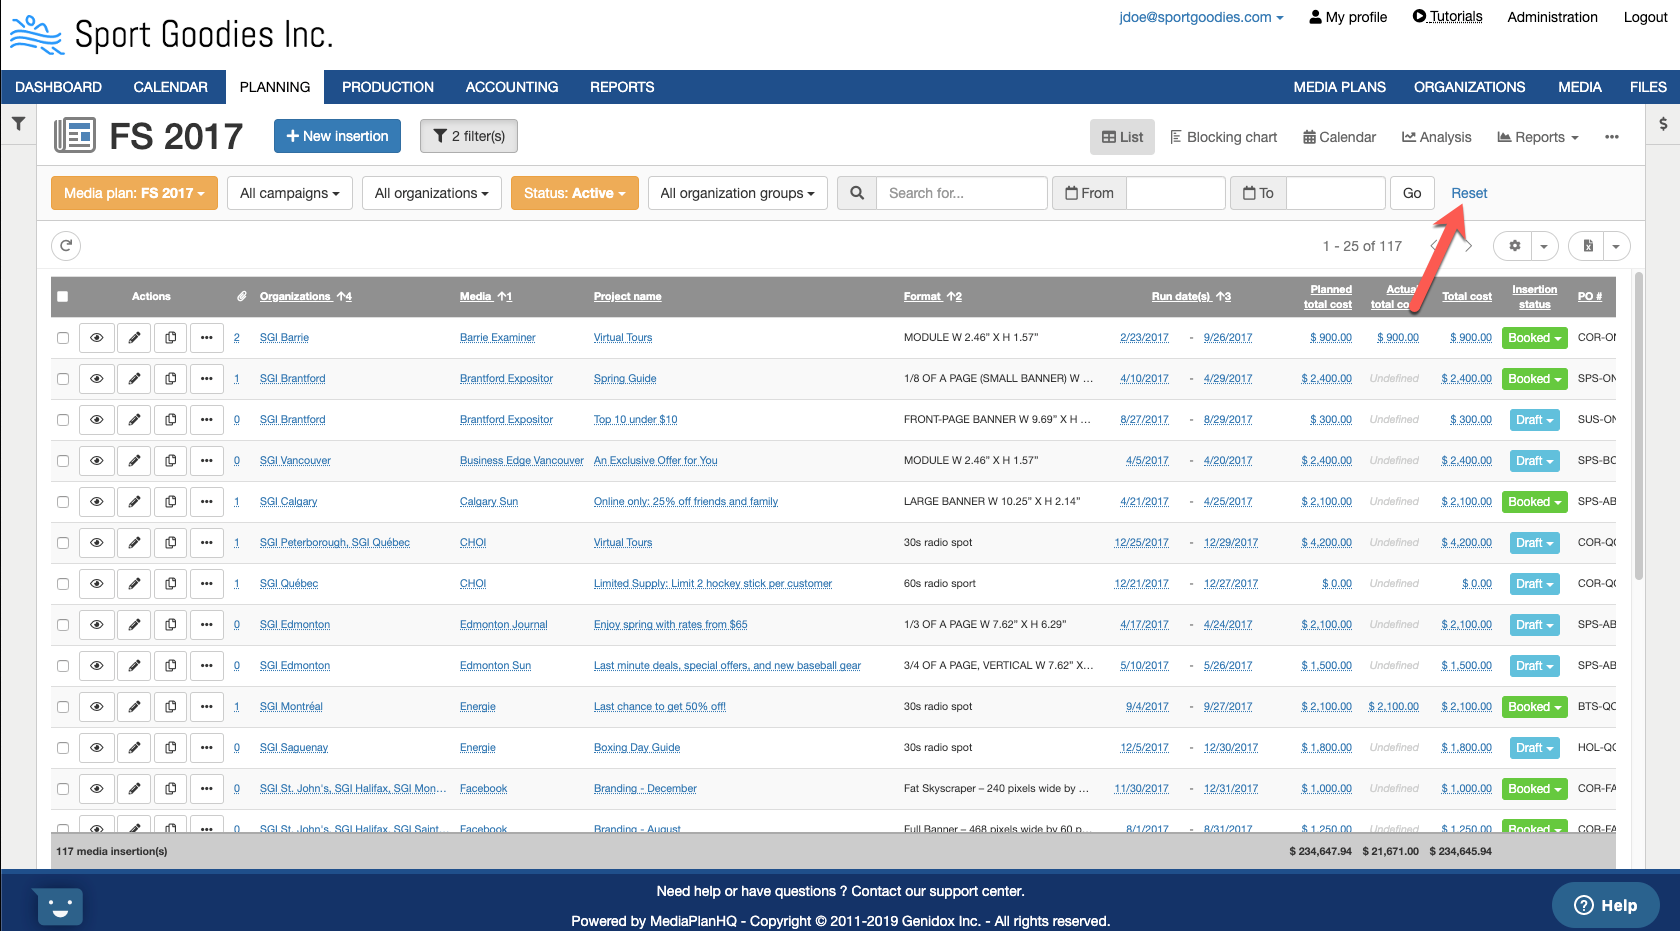1680x931 pixels.
Task: Click the table's vertical scrollbar
Action: click(x=1638, y=430)
